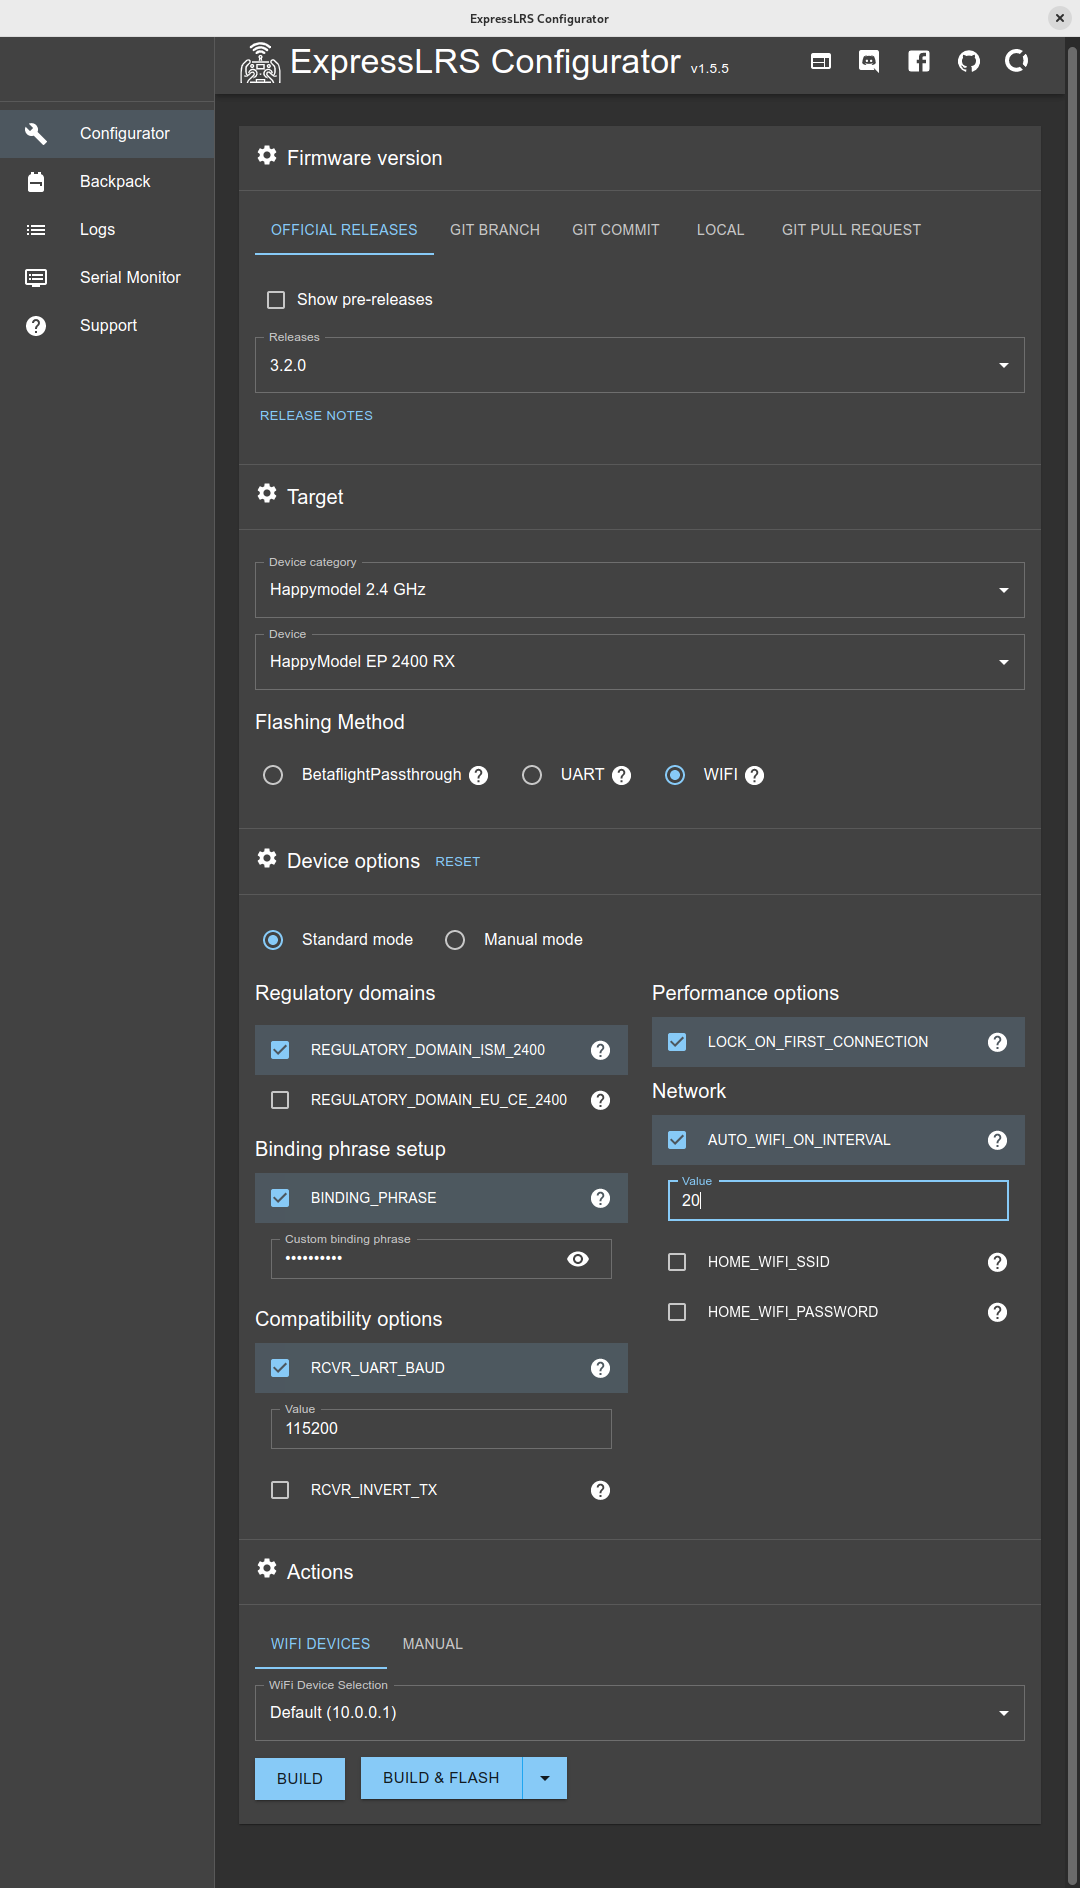Select UART flashing method
The width and height of the screenshot is (1080, 1888).
pos(532,776)
